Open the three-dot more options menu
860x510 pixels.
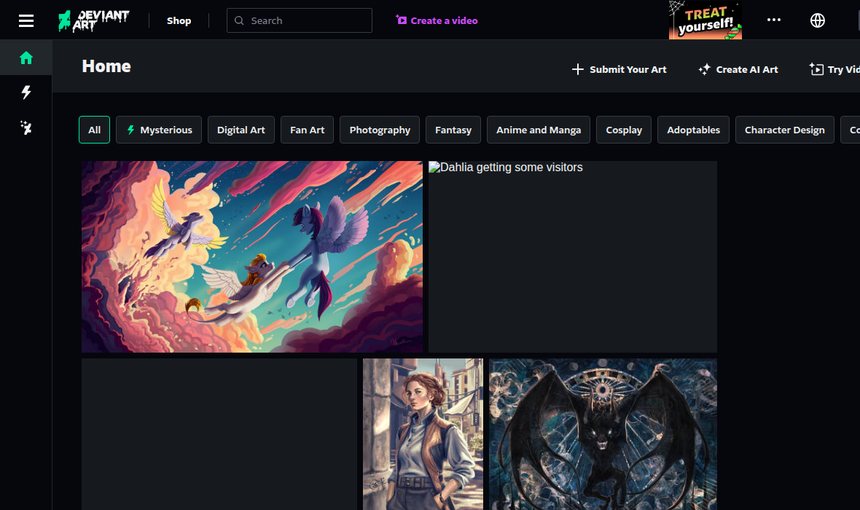pos(774,20)
